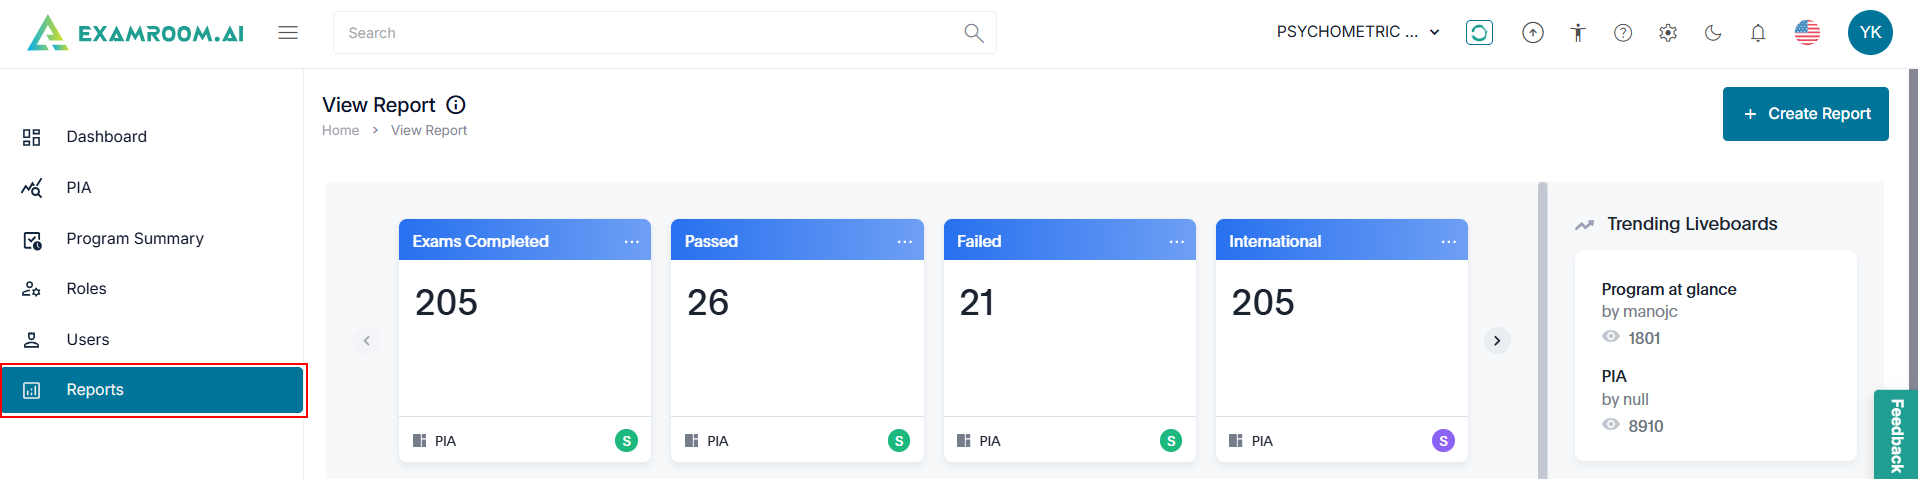Expand the International card three-dot menu
1918x479 pixels.
tap(1448, 242)
